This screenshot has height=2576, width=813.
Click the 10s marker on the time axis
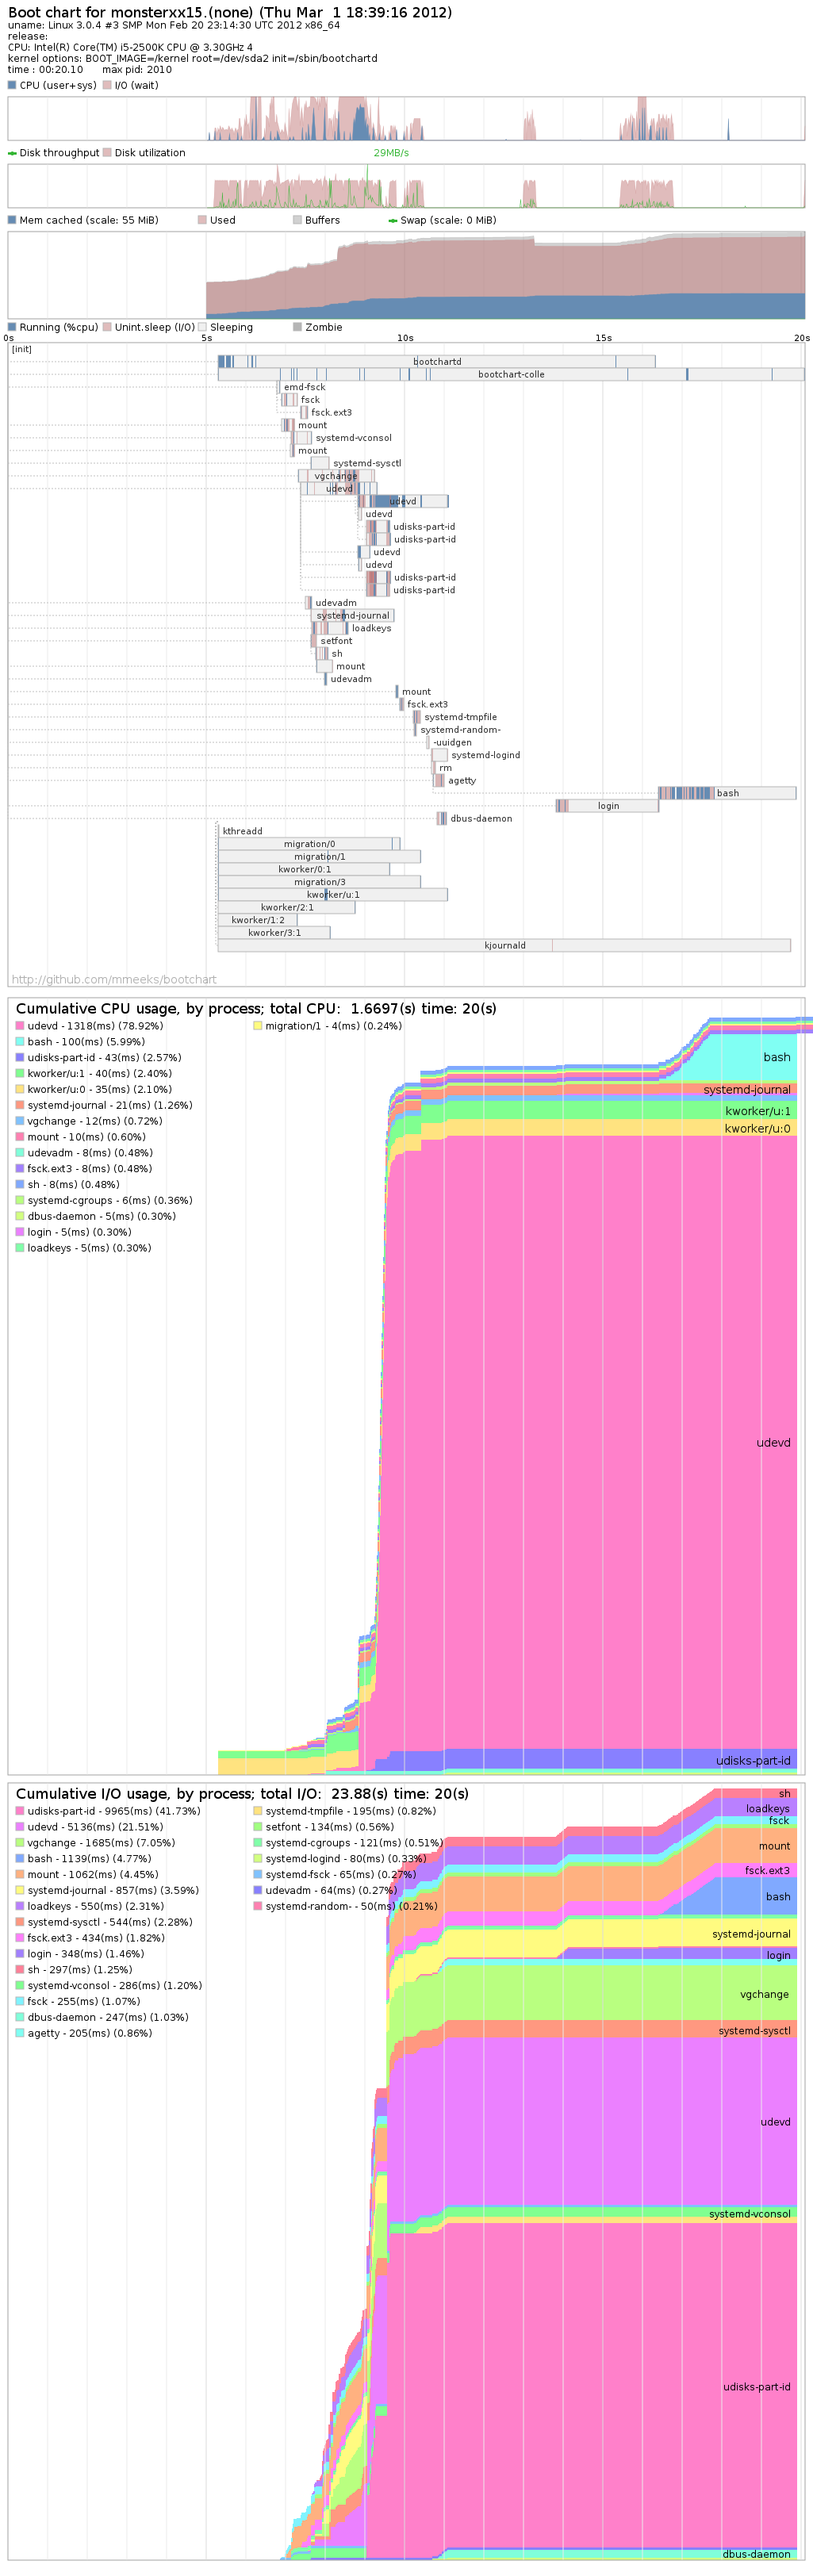(405, 338)
